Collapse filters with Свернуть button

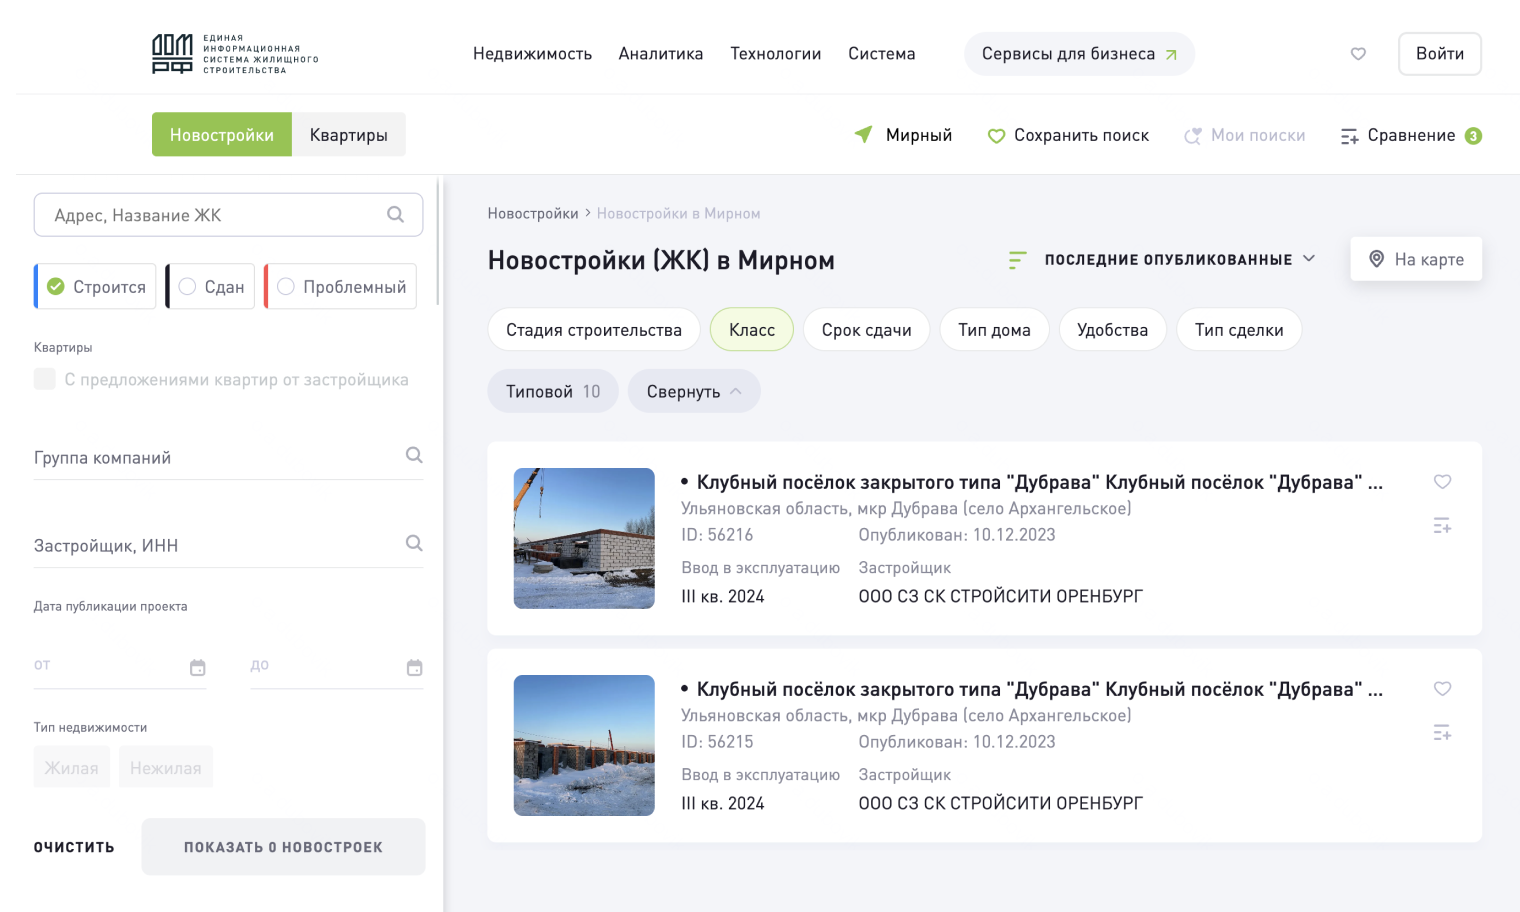point(694,392)
